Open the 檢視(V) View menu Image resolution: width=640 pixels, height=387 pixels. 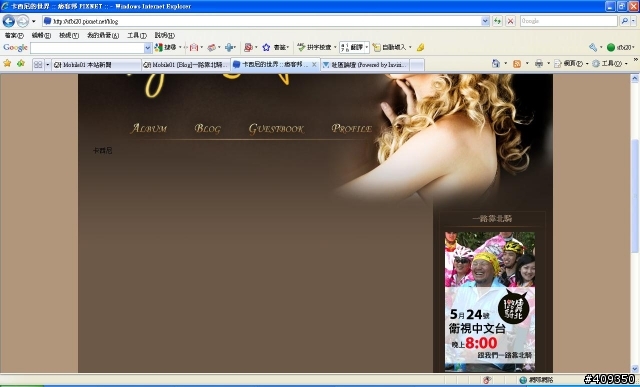(x=69, y=36)
